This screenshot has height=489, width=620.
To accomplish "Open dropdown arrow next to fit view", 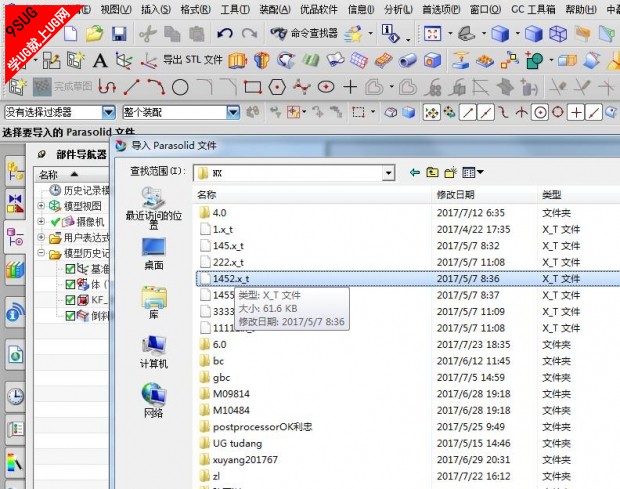I will 450,34.
